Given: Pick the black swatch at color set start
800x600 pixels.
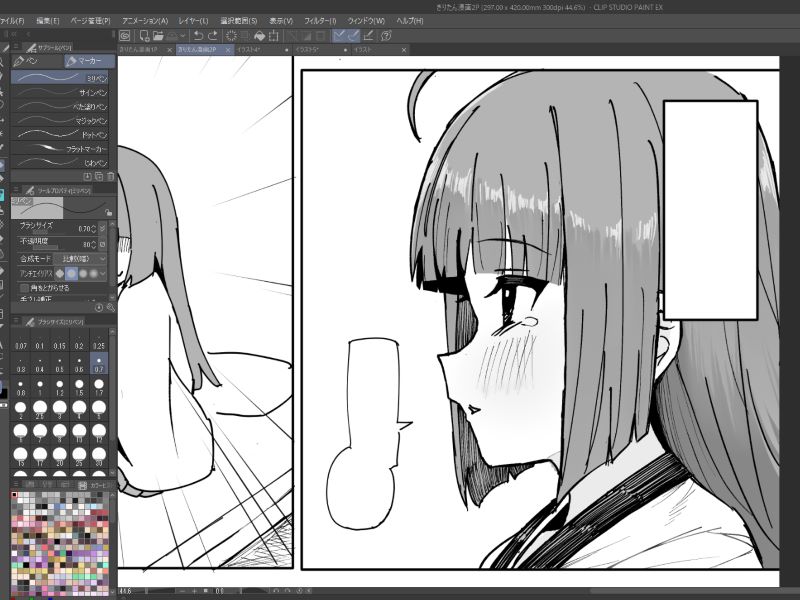Looking at the screenshot, I should (x=15, y=495).
